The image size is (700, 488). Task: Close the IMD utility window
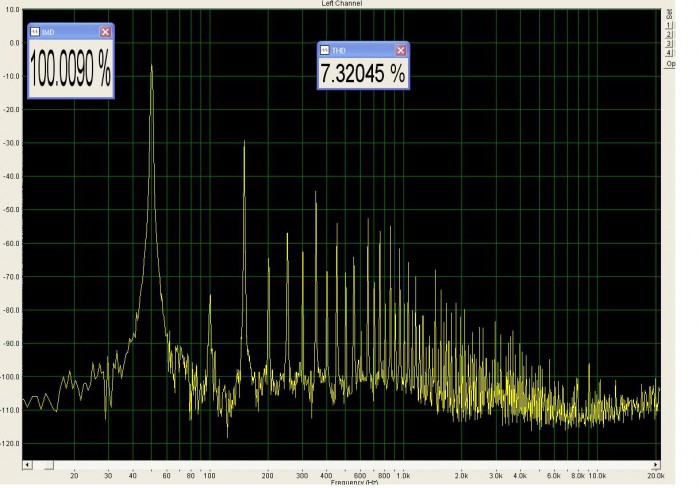pyautogui.click(x=105, y=32)
